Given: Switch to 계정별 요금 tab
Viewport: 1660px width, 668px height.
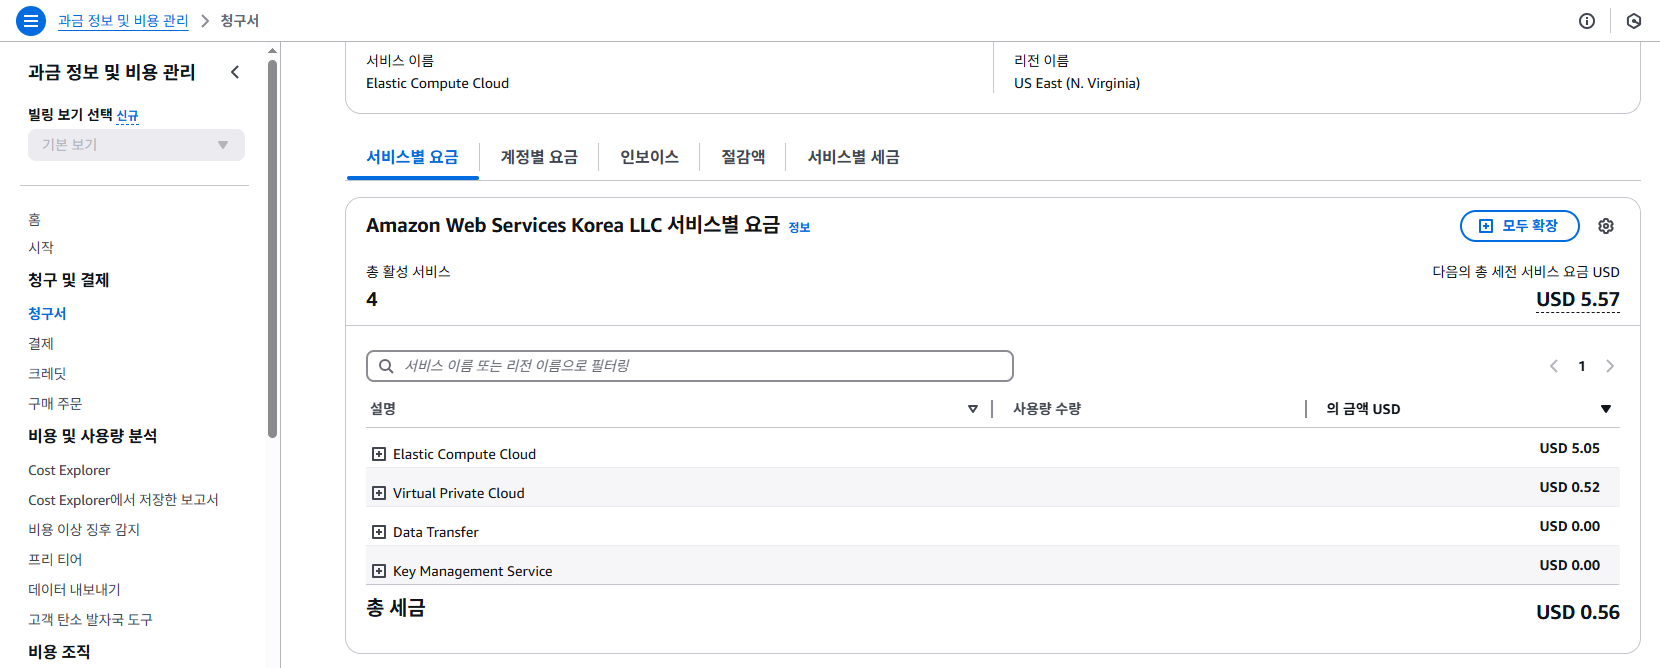Looking at the screenshot, I should click(x=539, y=157).
